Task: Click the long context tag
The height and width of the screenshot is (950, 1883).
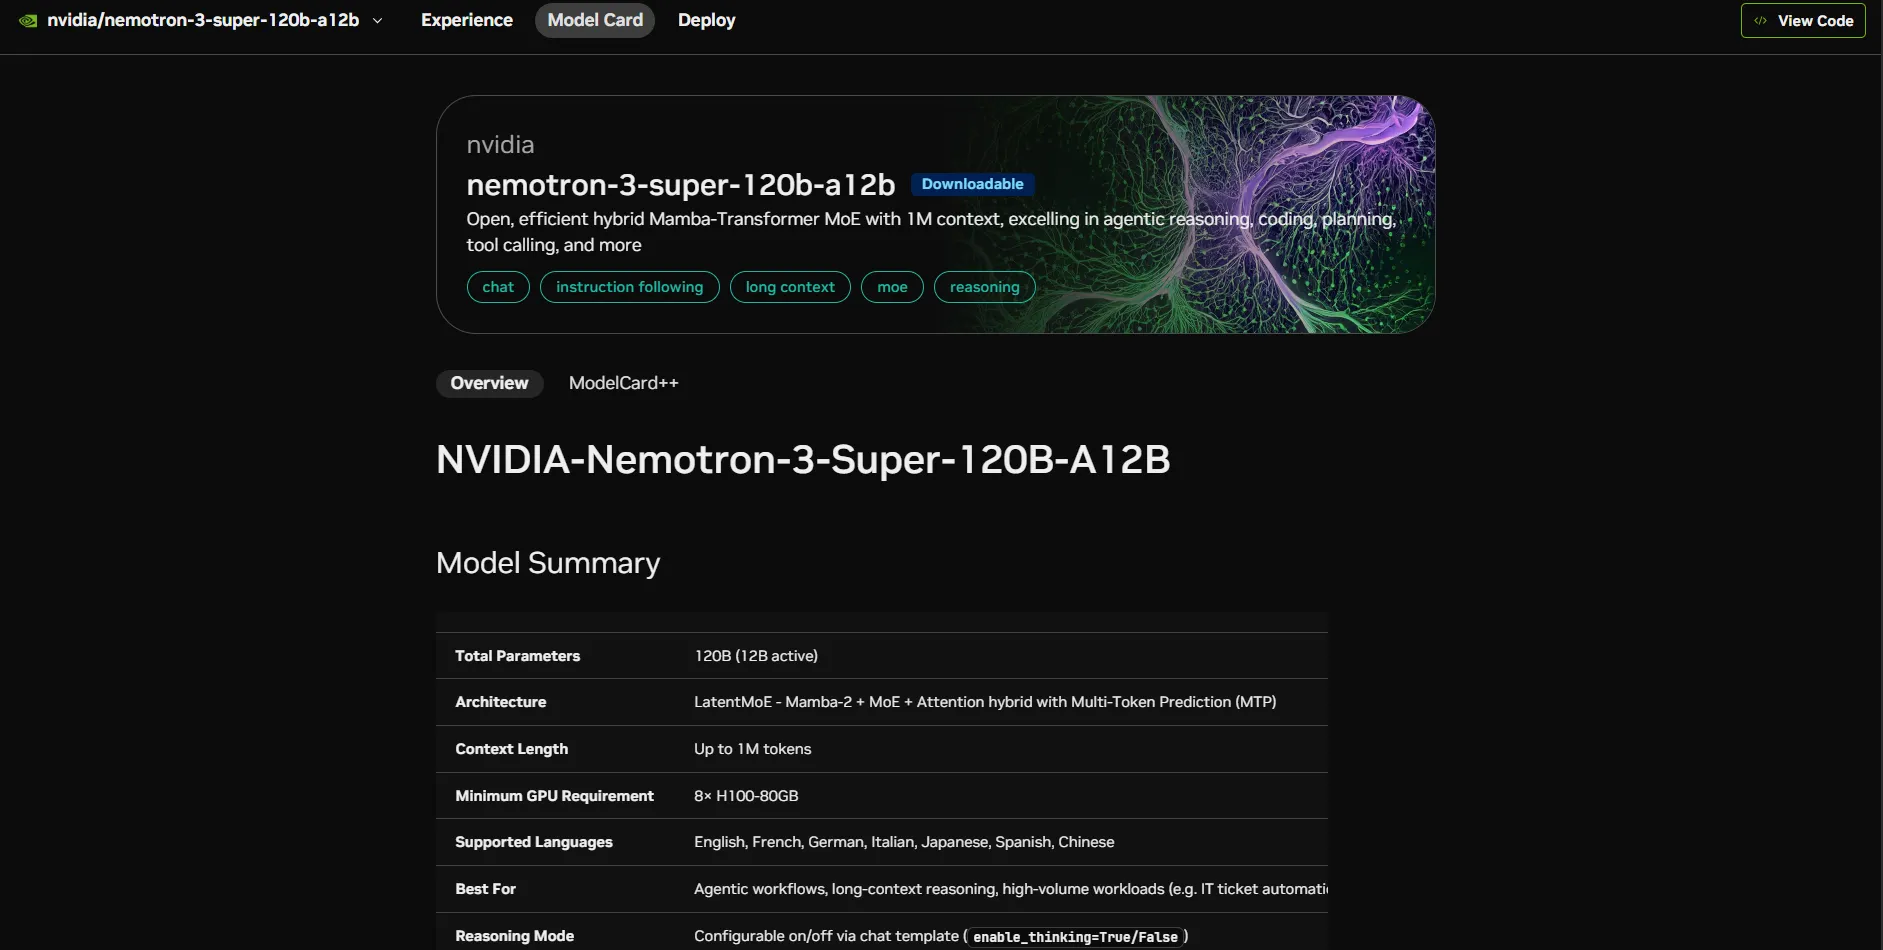Action: click(790, 287)
